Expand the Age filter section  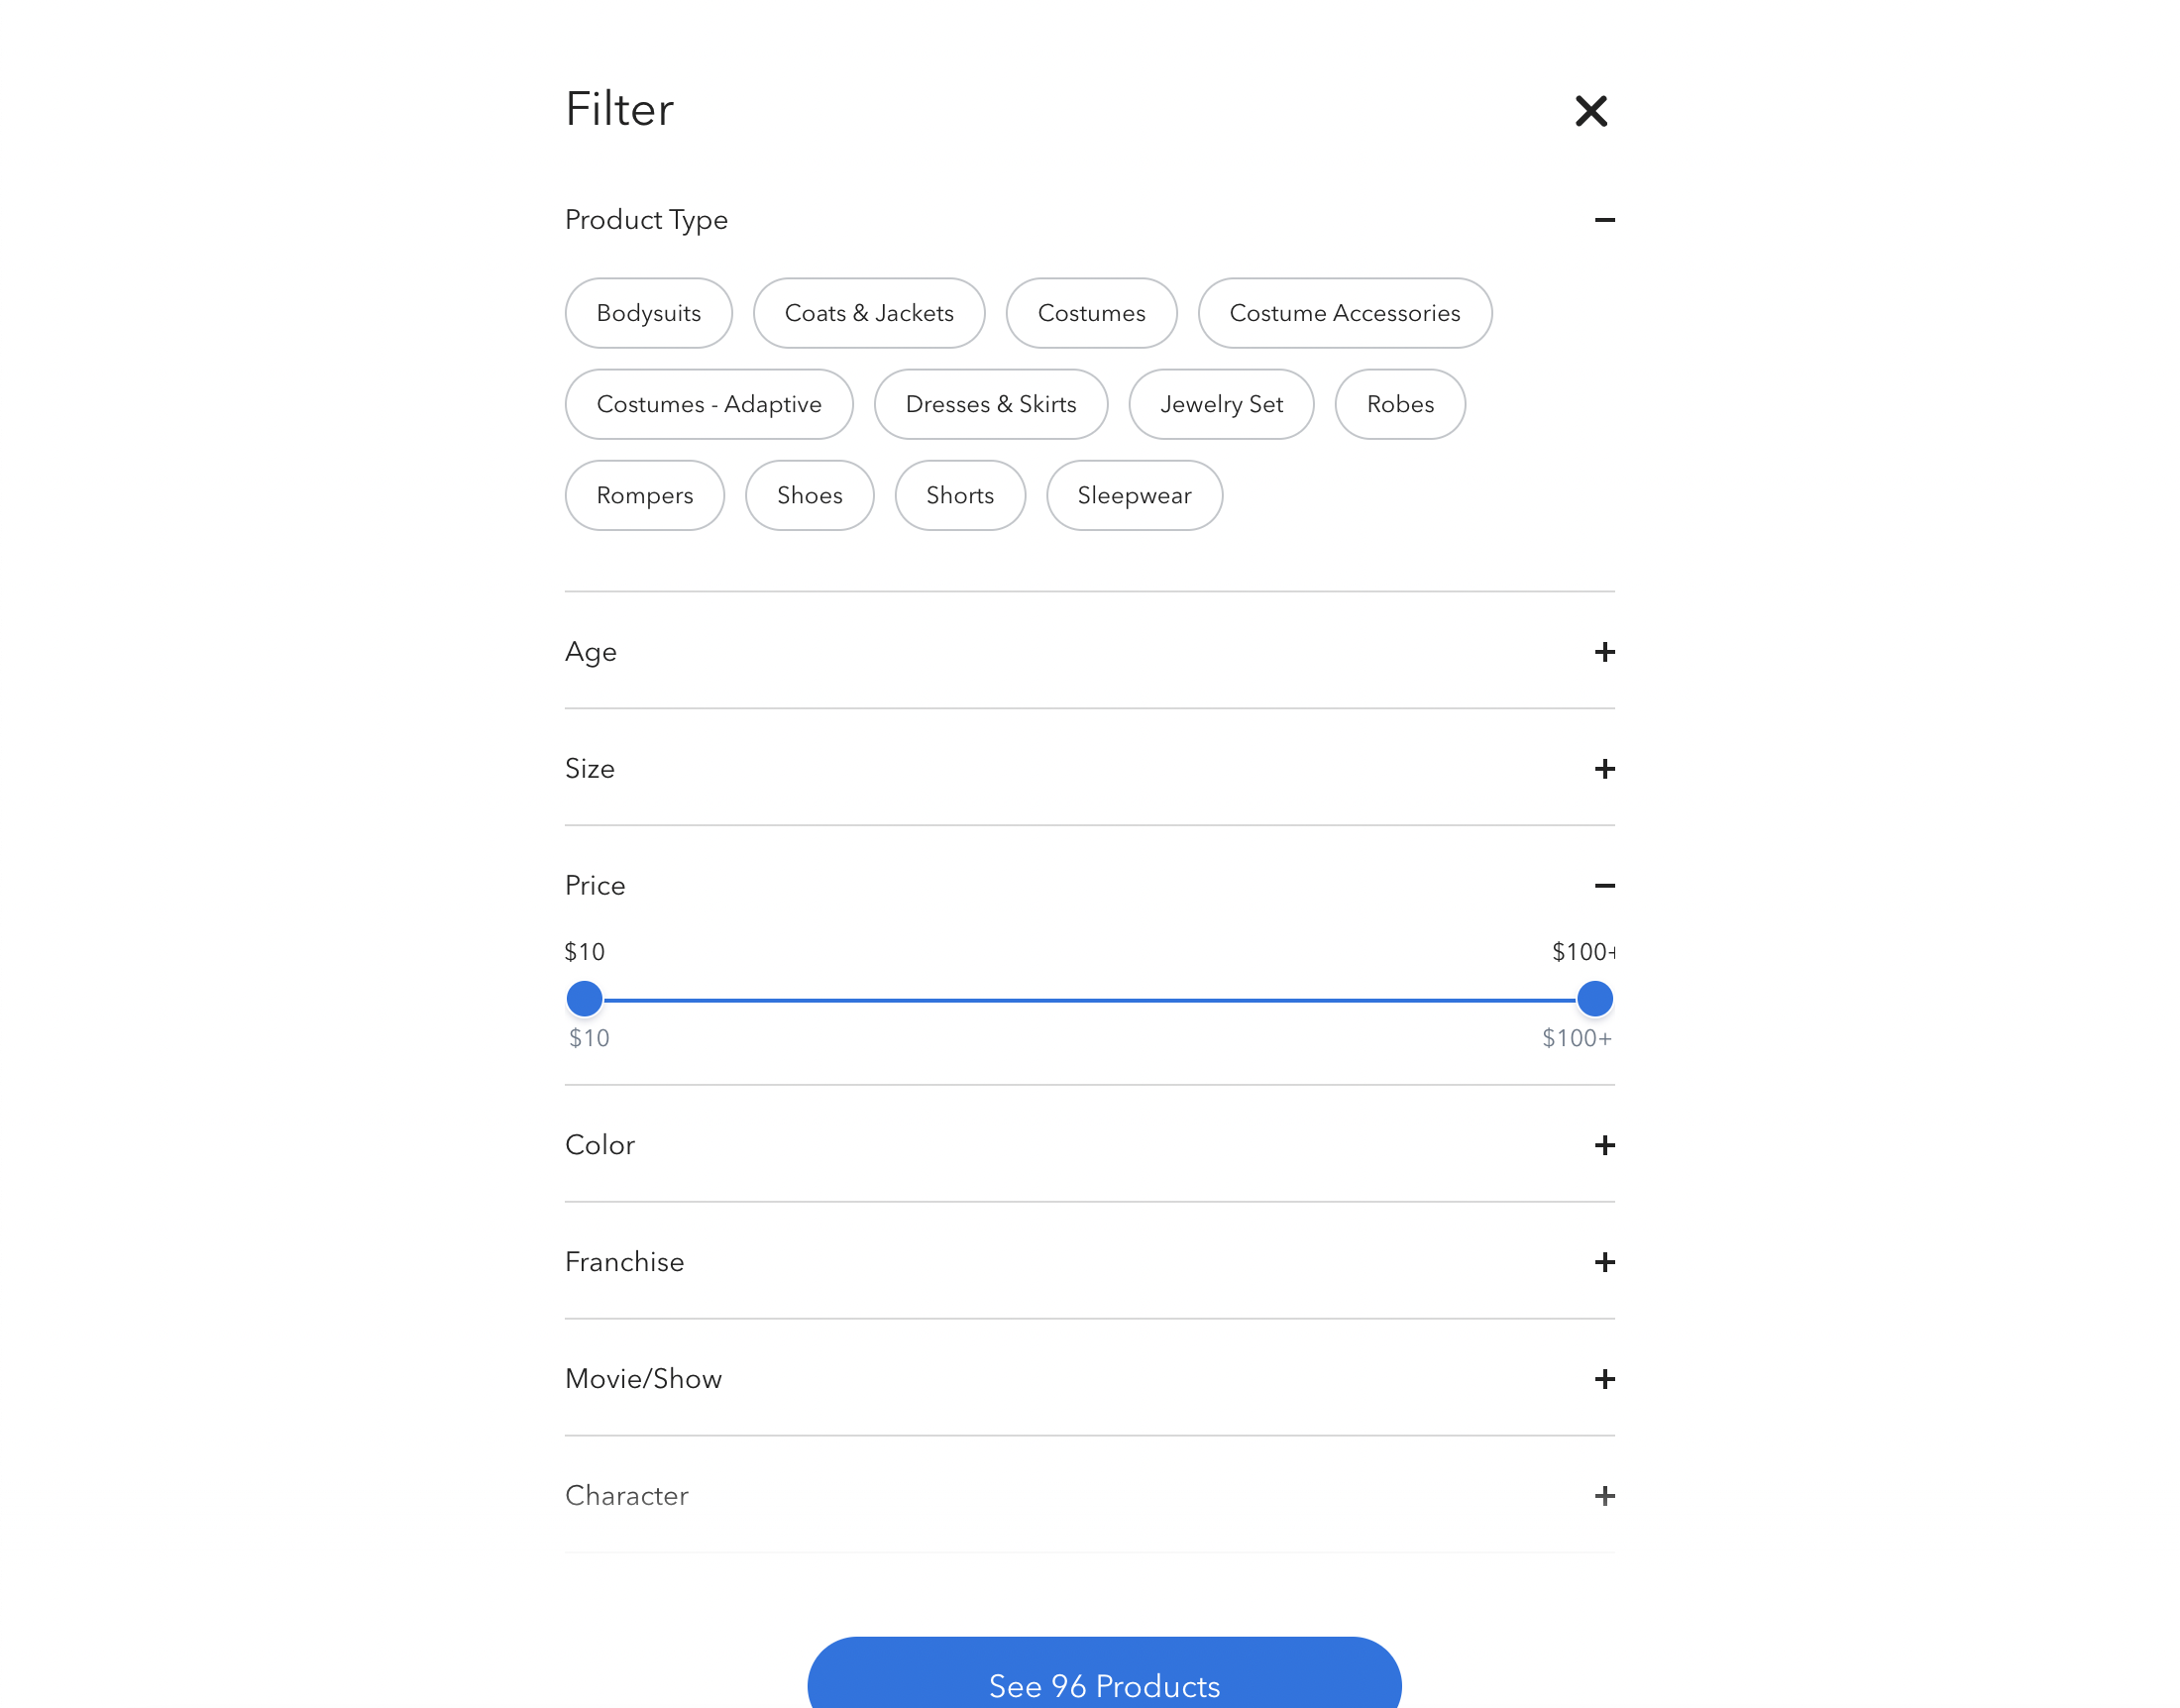tap(1604, 652)
